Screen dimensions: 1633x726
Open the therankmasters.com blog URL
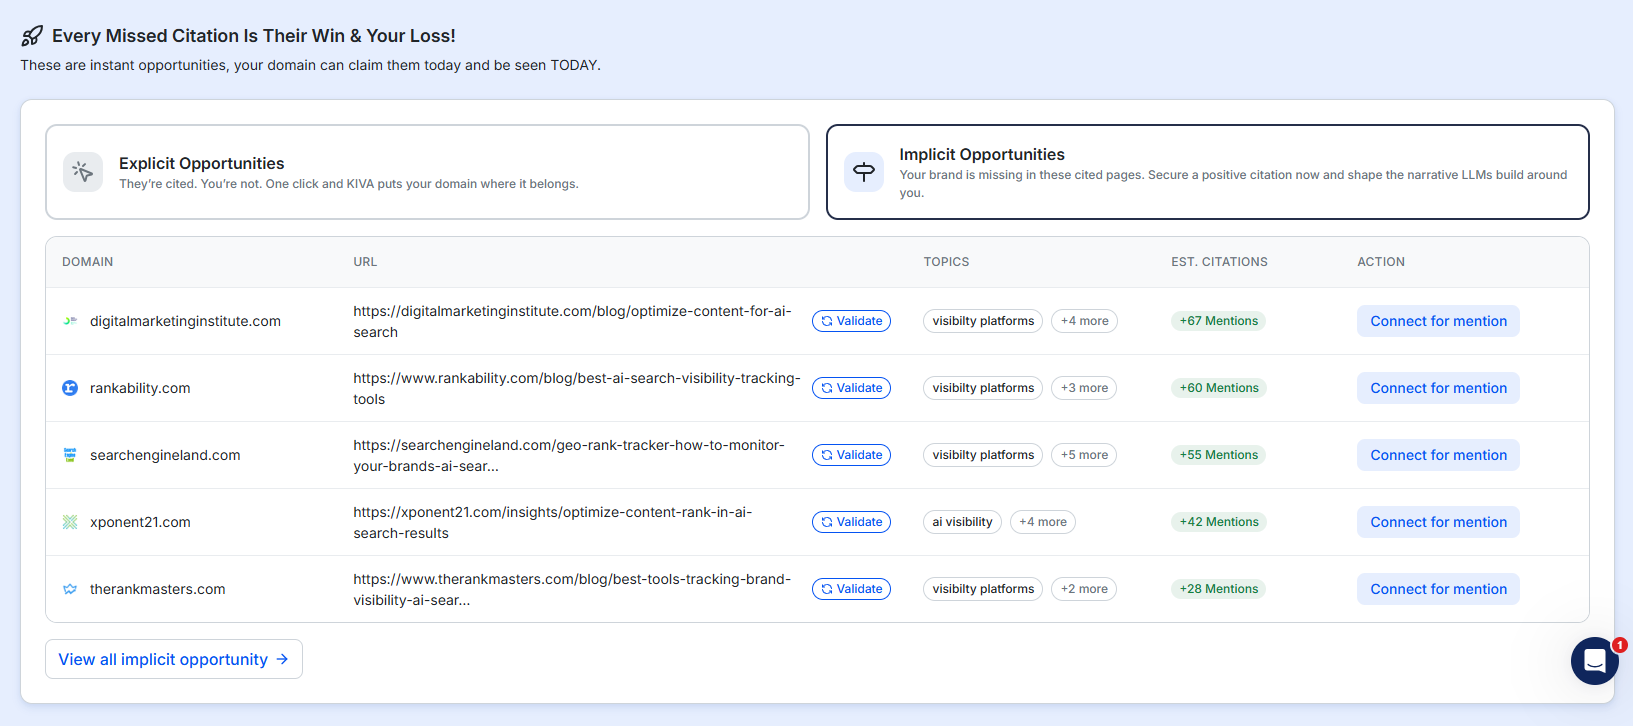[572, 590]
